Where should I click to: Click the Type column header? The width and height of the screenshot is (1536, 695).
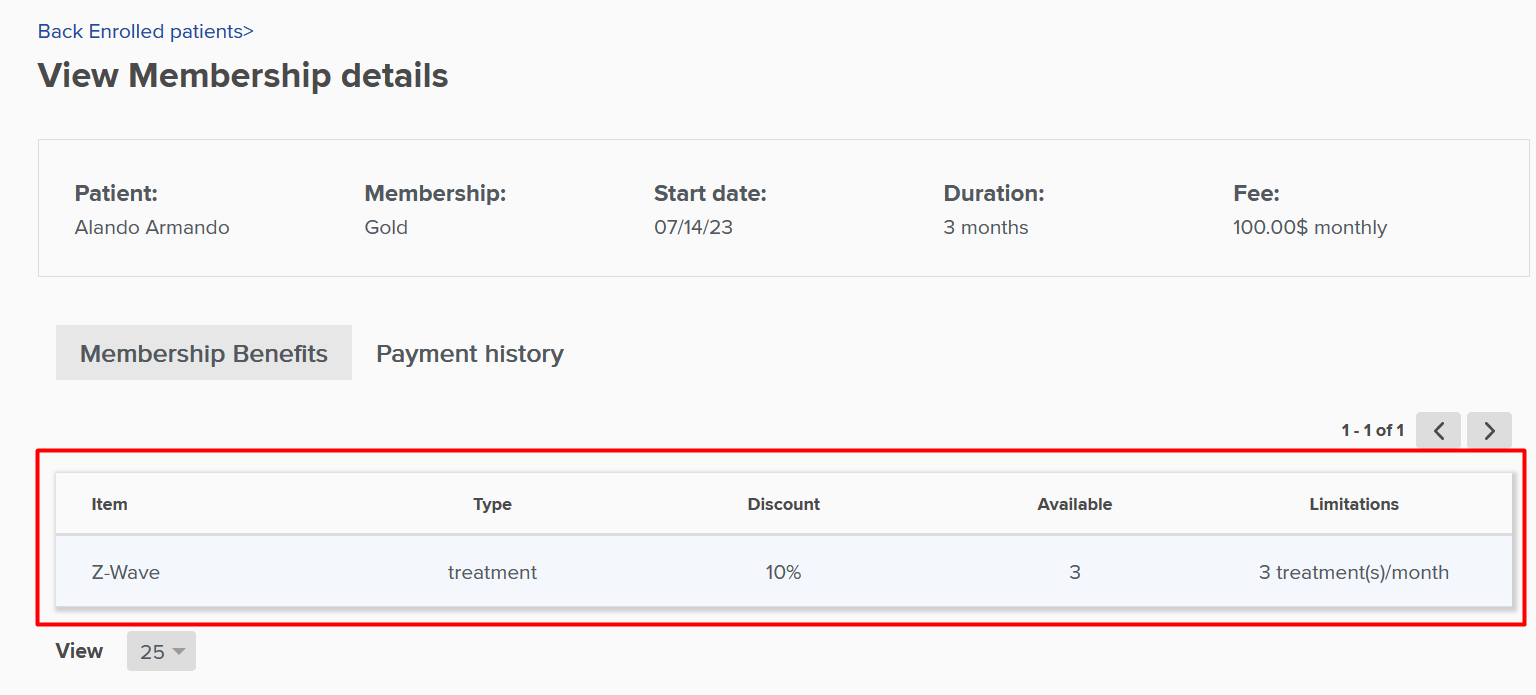492,504
